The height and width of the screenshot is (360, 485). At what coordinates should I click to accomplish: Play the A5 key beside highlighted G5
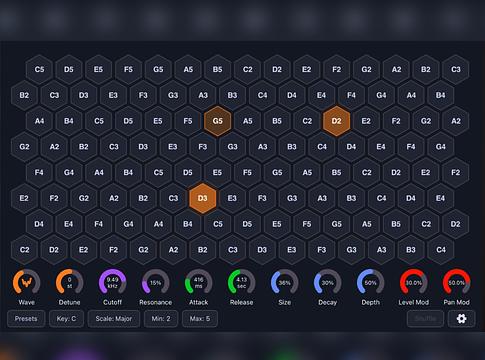(247, 121)
